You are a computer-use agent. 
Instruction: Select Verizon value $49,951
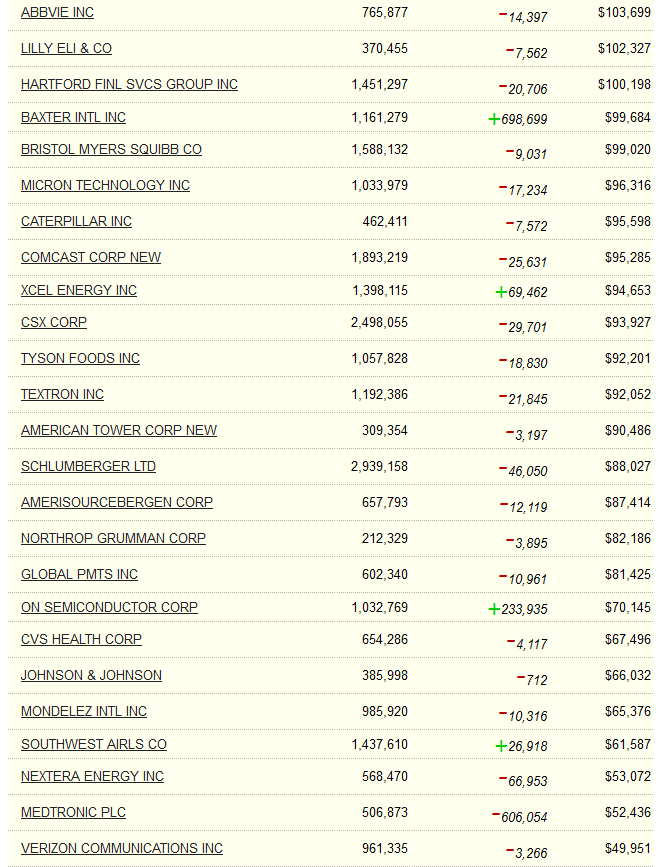(x=627, y=848)
